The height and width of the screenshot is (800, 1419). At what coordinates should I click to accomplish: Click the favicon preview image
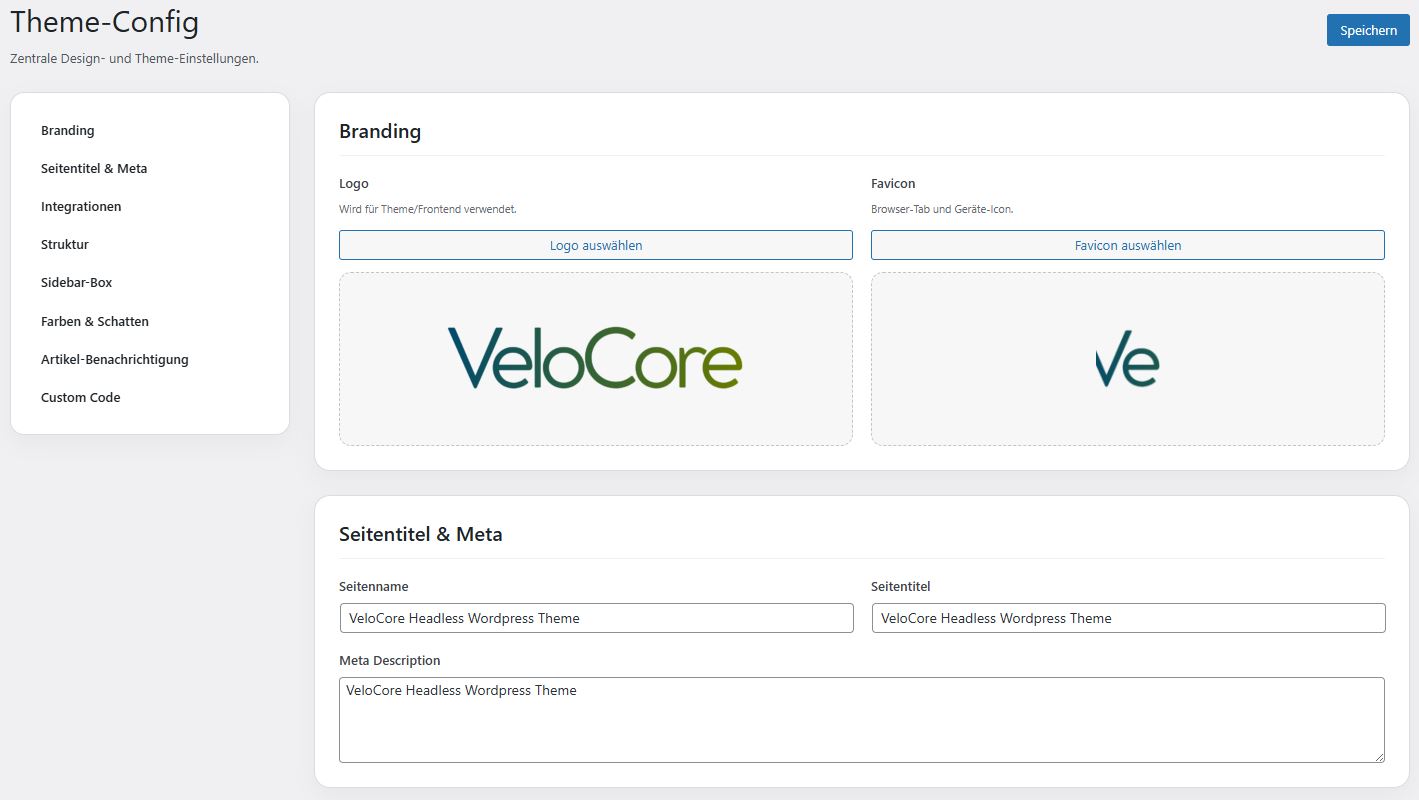(1127, 358)
